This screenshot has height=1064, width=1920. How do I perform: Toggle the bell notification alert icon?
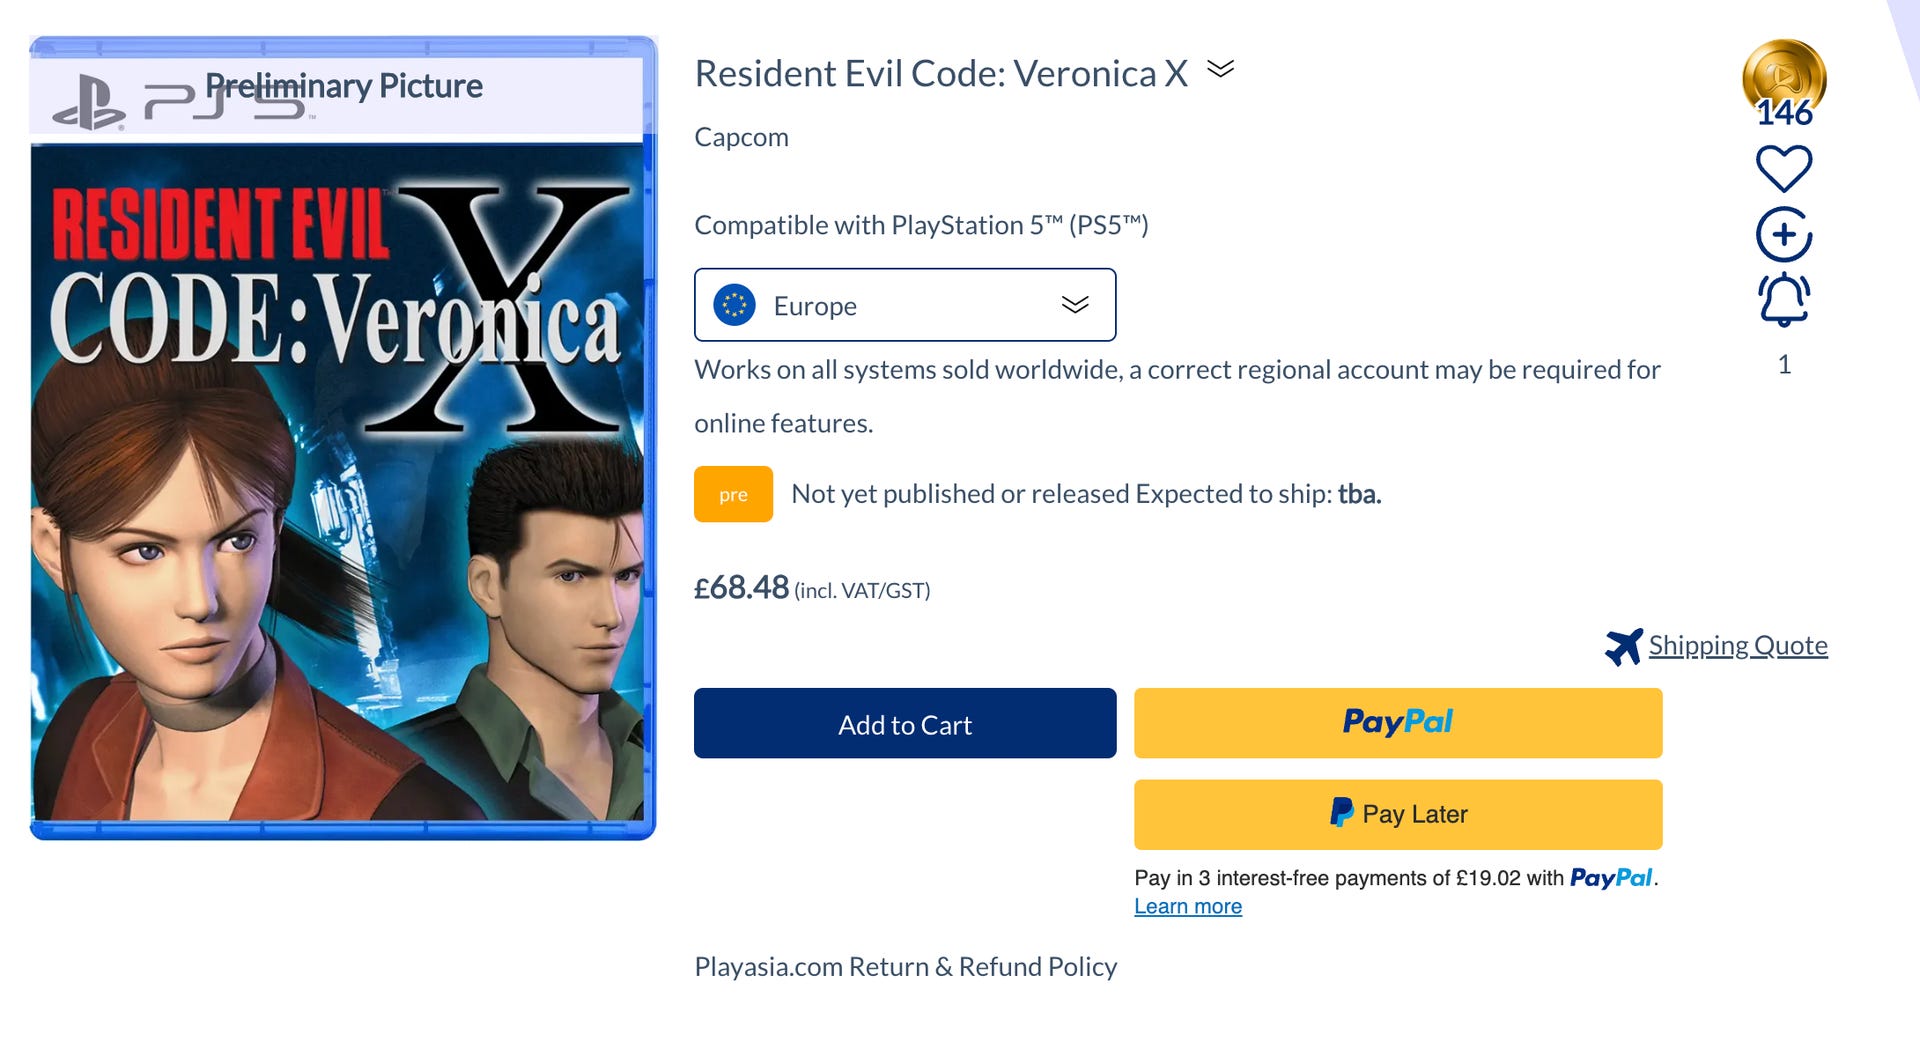coord(1784,299)
